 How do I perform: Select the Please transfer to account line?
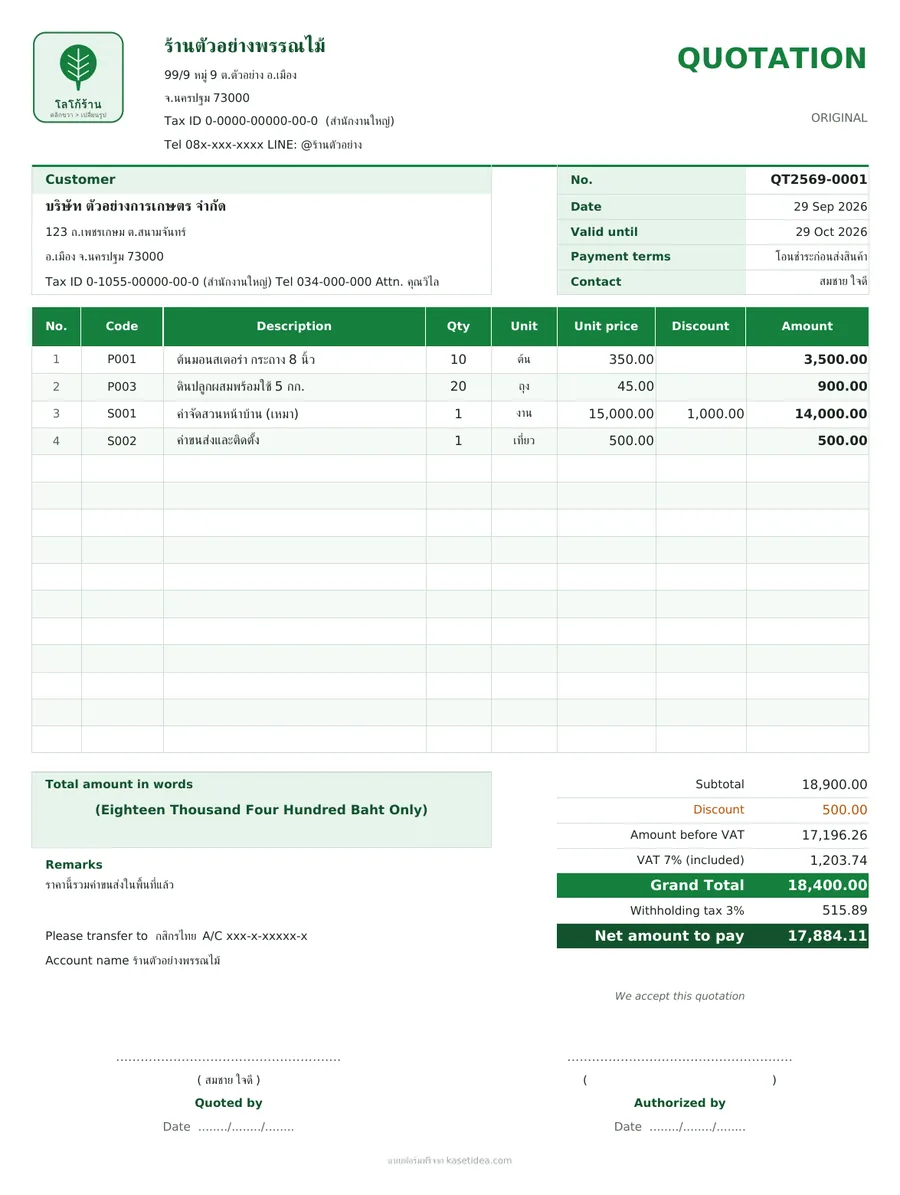[176, 936]
